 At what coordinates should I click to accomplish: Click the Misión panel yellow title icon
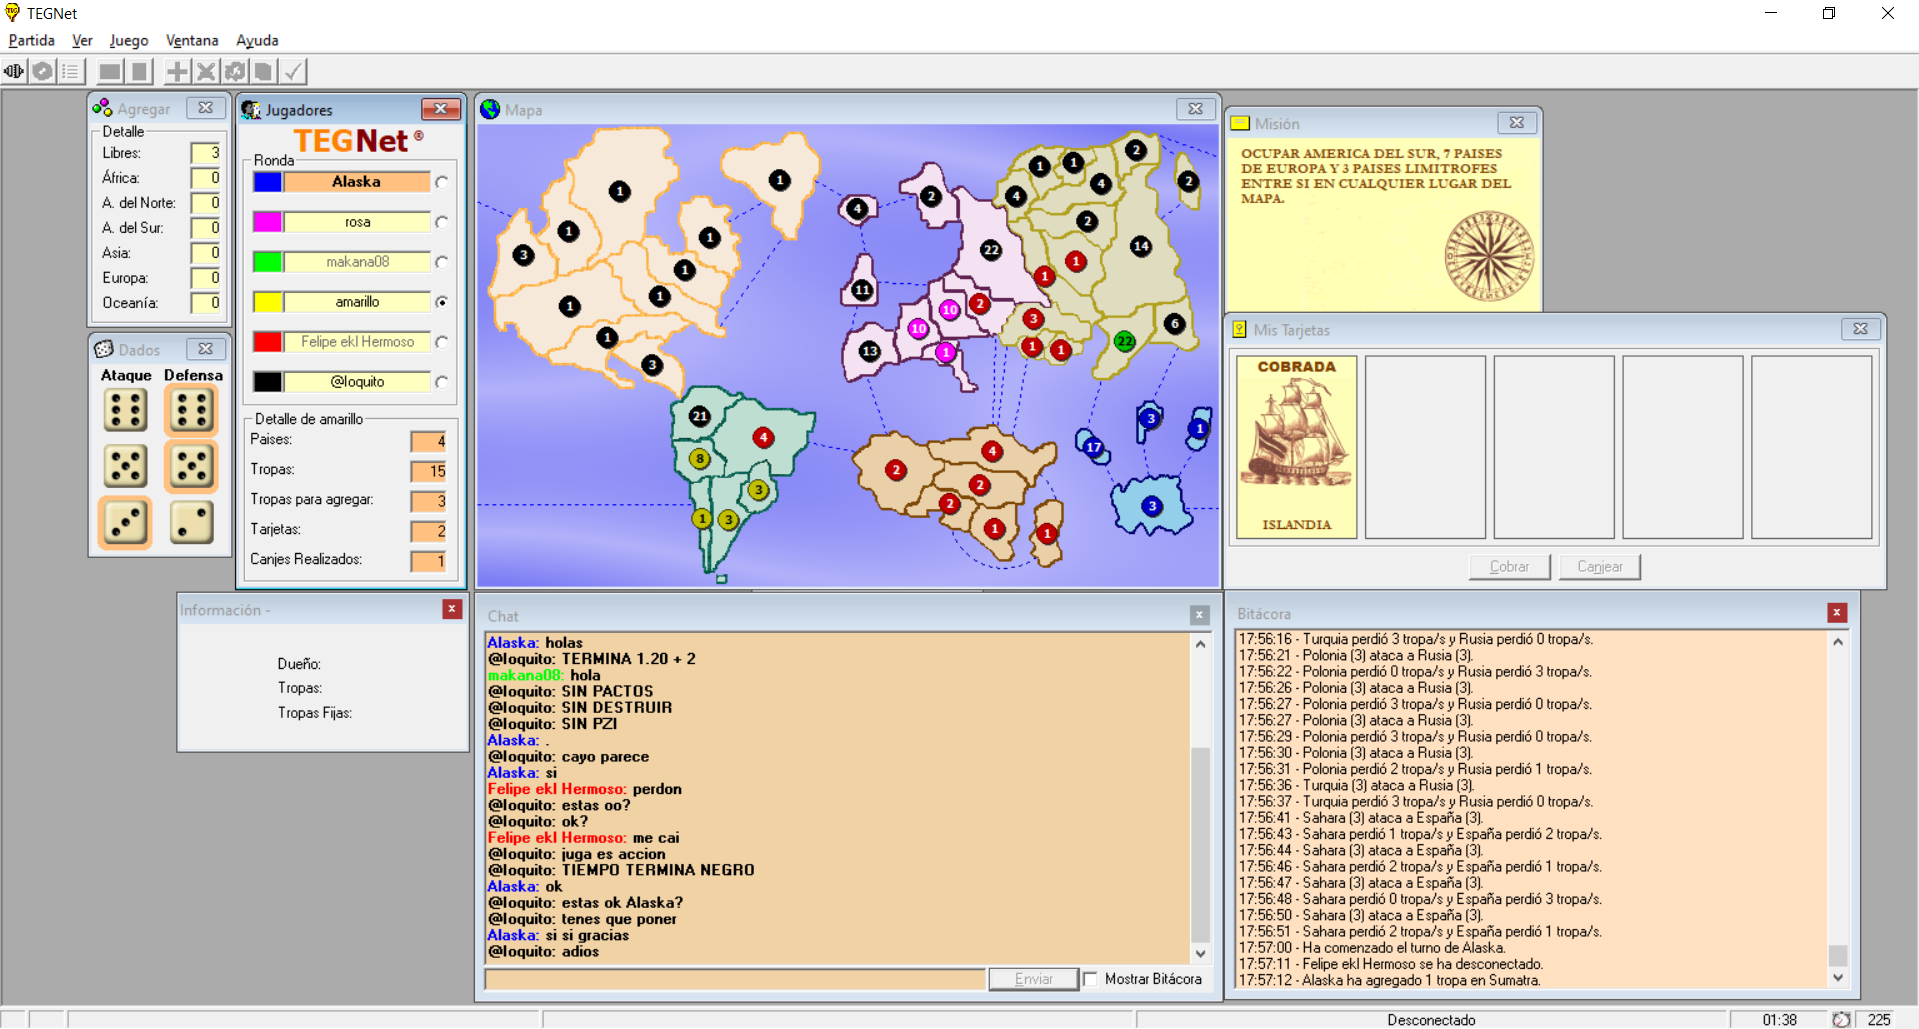(x=1241, y=123)
